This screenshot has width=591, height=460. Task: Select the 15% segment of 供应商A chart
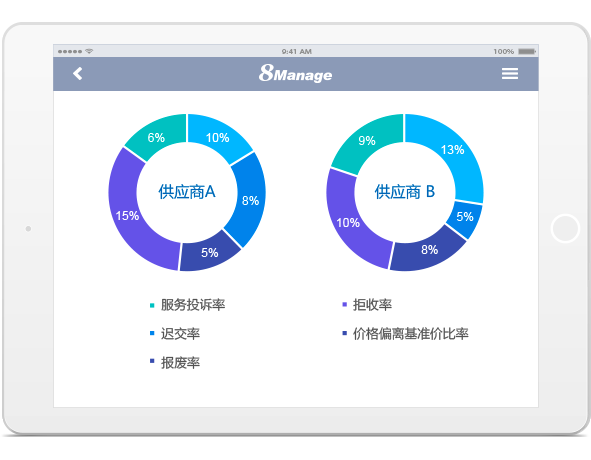(127, 216)
